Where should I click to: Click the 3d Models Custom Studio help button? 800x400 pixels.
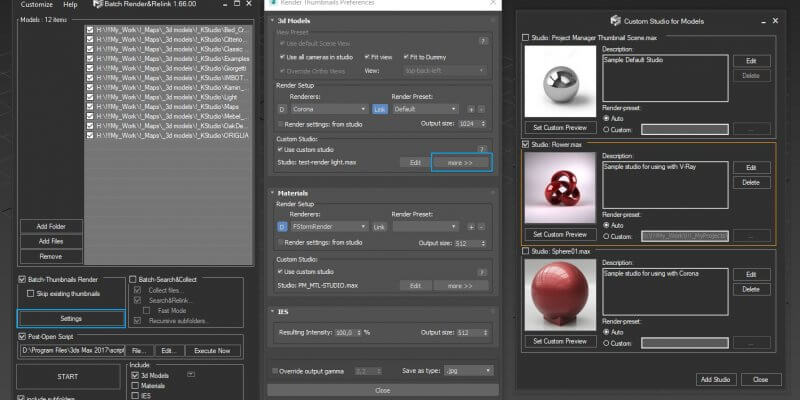click(x=483, y=149)
